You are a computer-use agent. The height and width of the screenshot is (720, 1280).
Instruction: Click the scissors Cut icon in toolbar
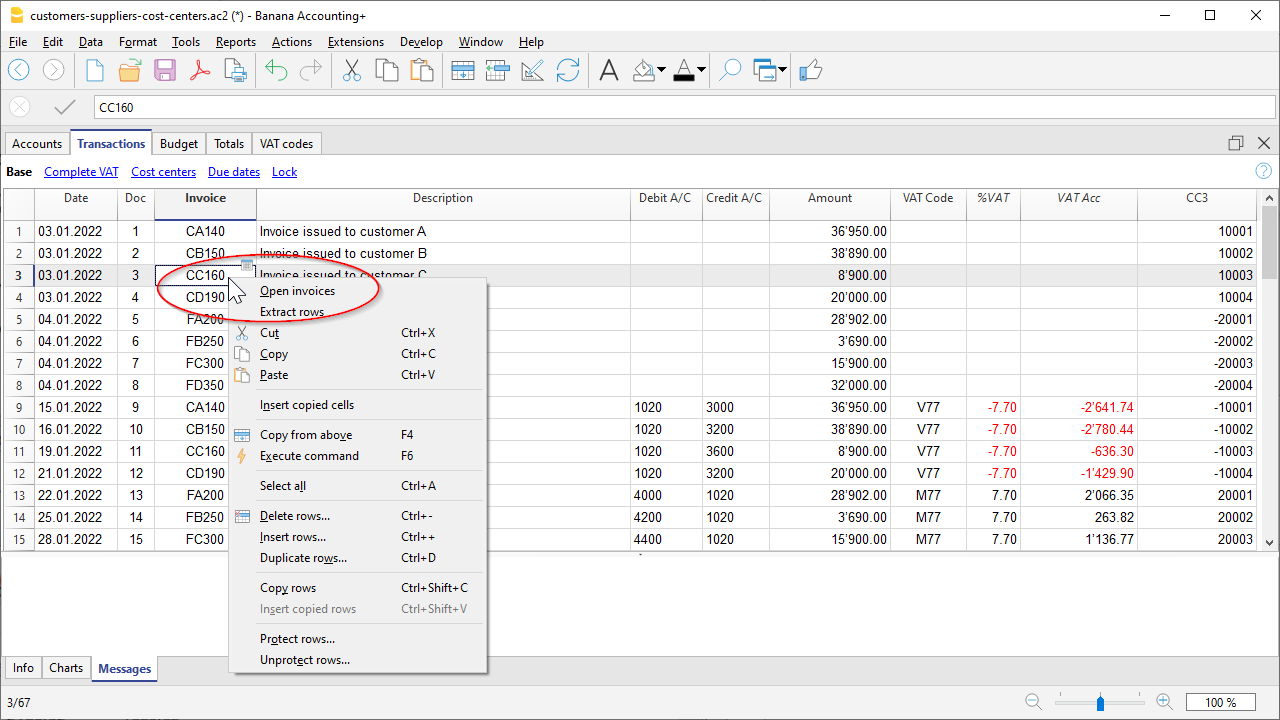(x=351, y=70)
